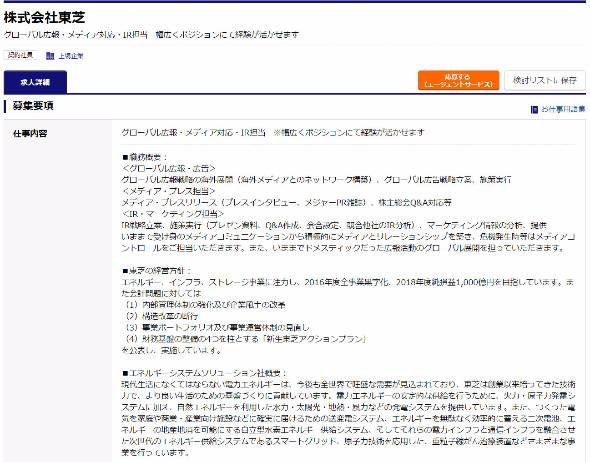Click the <グローバル広報・広告> subheading
590x462 pixels.
click(x=169, y=168)
